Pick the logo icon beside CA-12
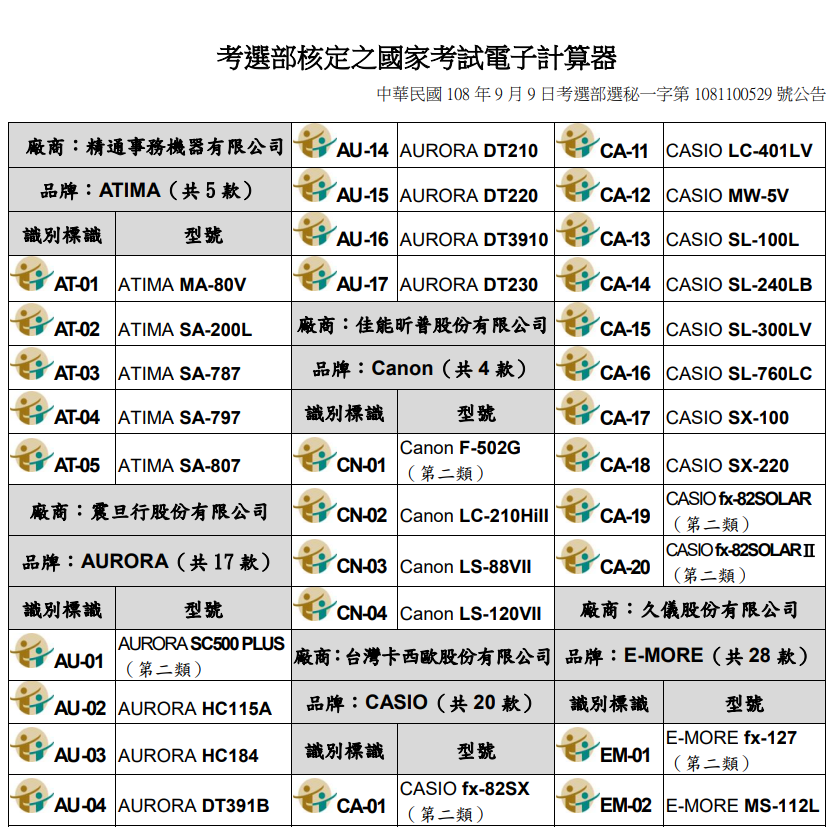836x827 pixels. [578, 186]
